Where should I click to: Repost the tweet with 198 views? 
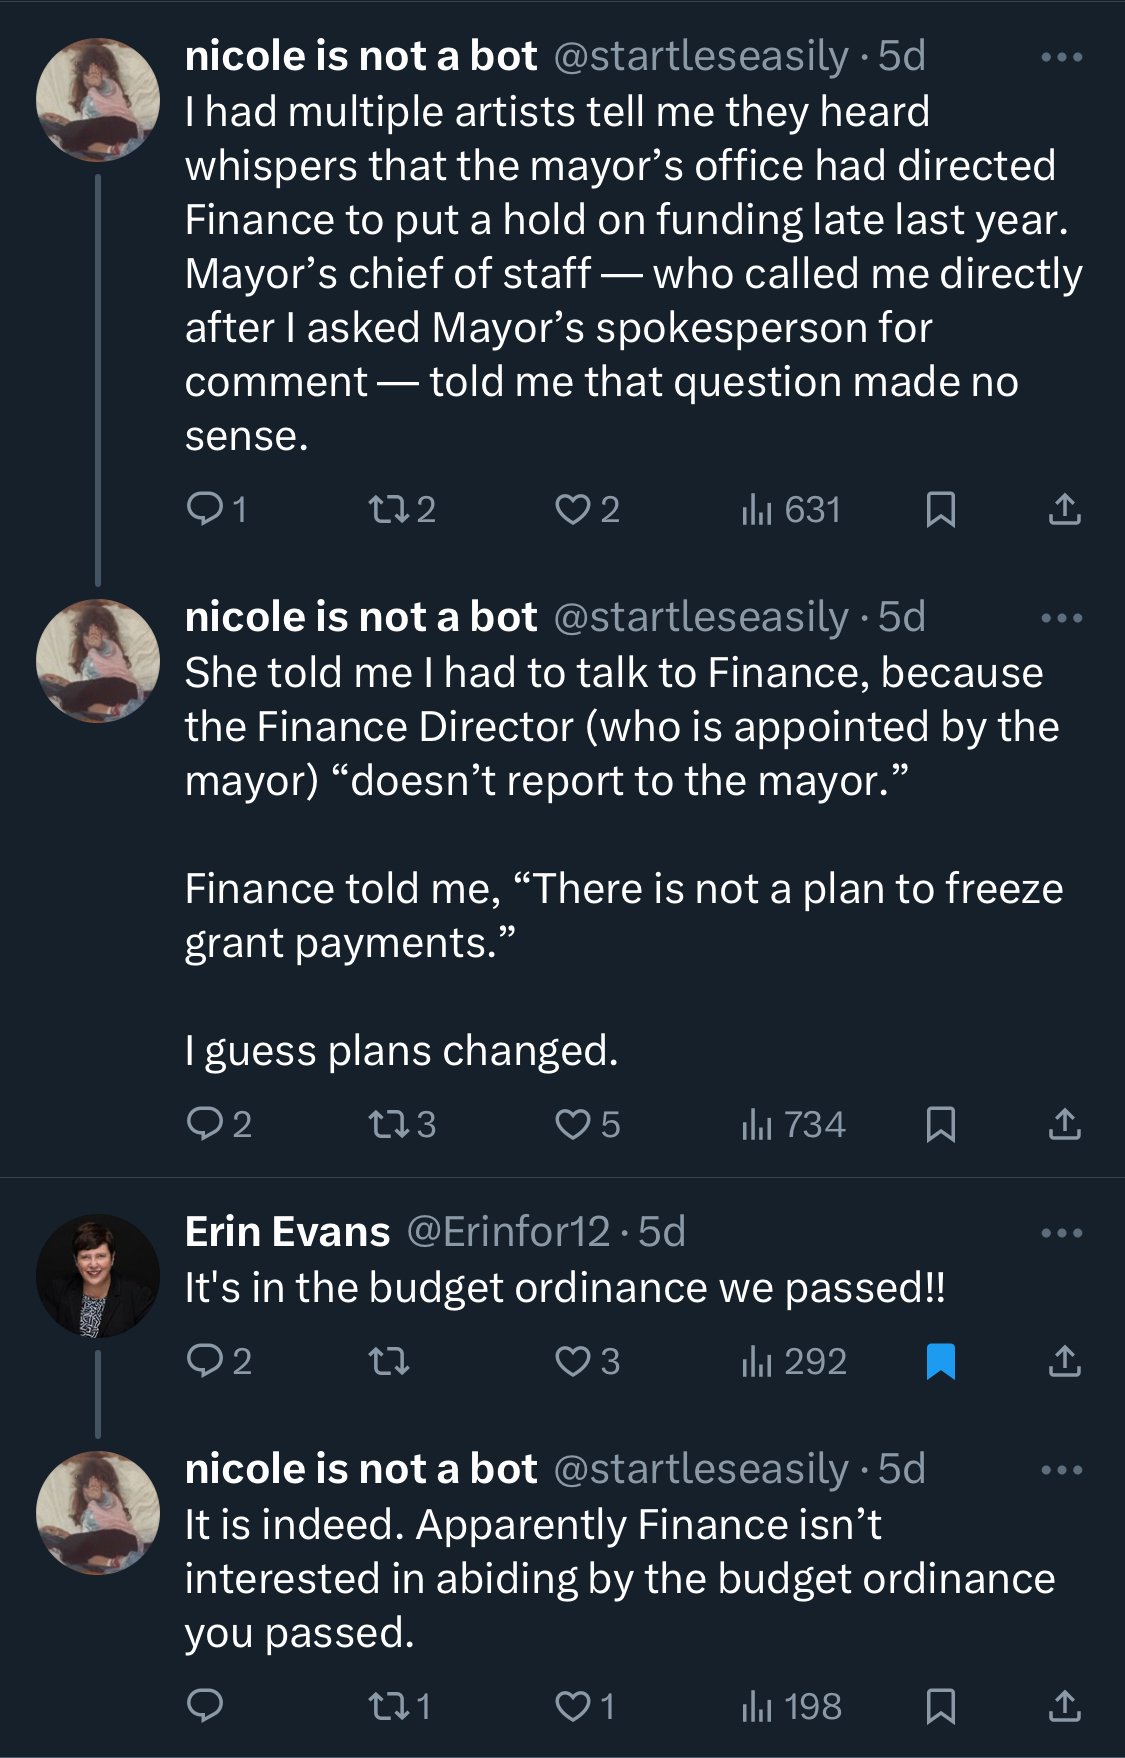389,1706
